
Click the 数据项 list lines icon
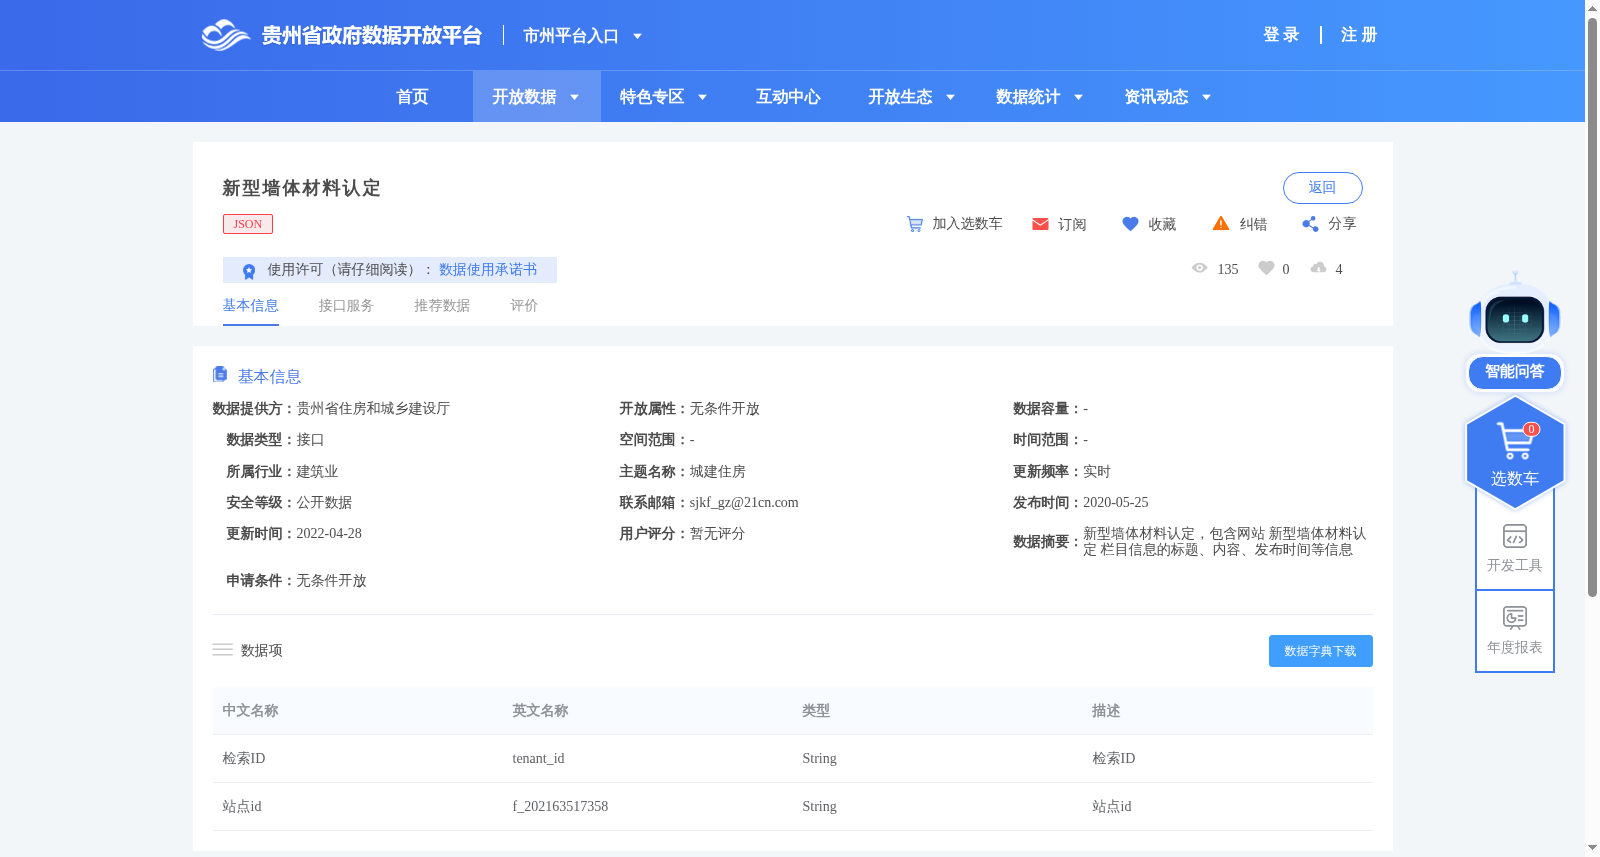[x=222, y=650]
